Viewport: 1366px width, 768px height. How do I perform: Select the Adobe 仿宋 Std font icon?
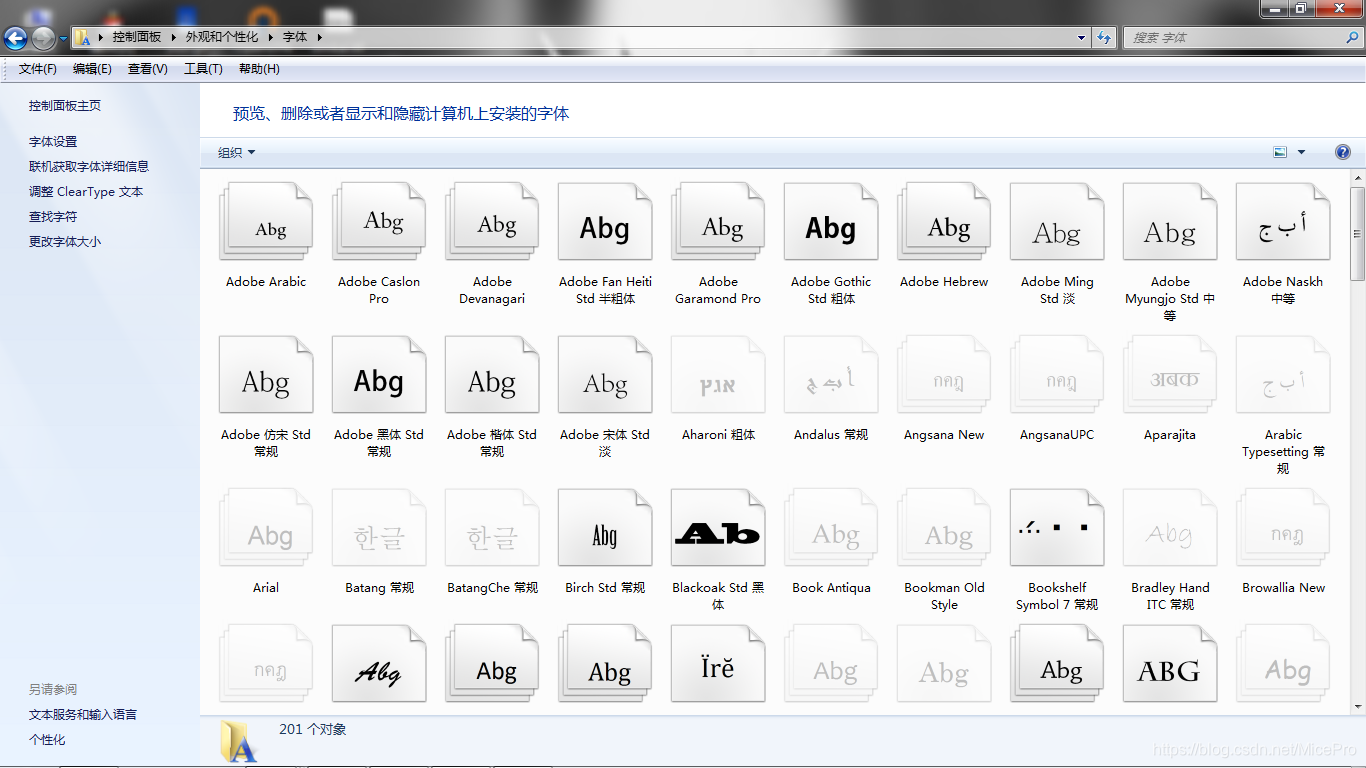click(266, 375)
